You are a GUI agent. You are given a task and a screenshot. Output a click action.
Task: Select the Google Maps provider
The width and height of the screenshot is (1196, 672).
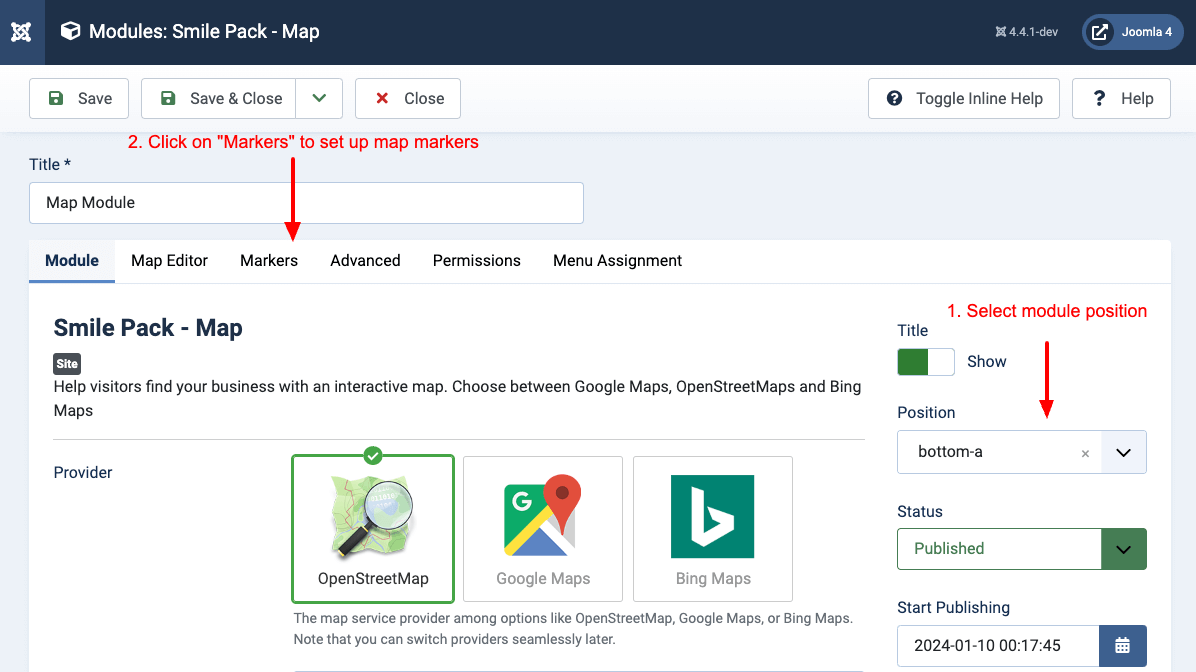tap(543, 529)
